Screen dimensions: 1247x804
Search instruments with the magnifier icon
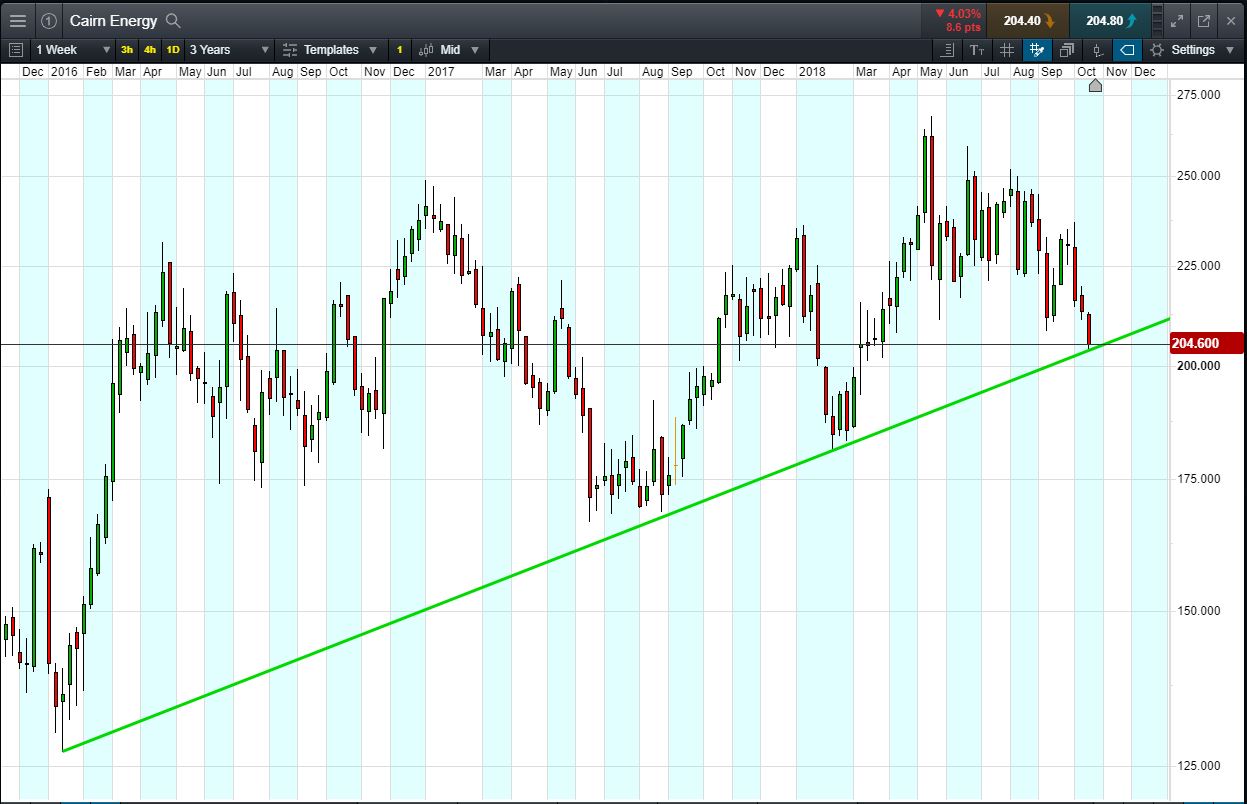pos(173,20)
